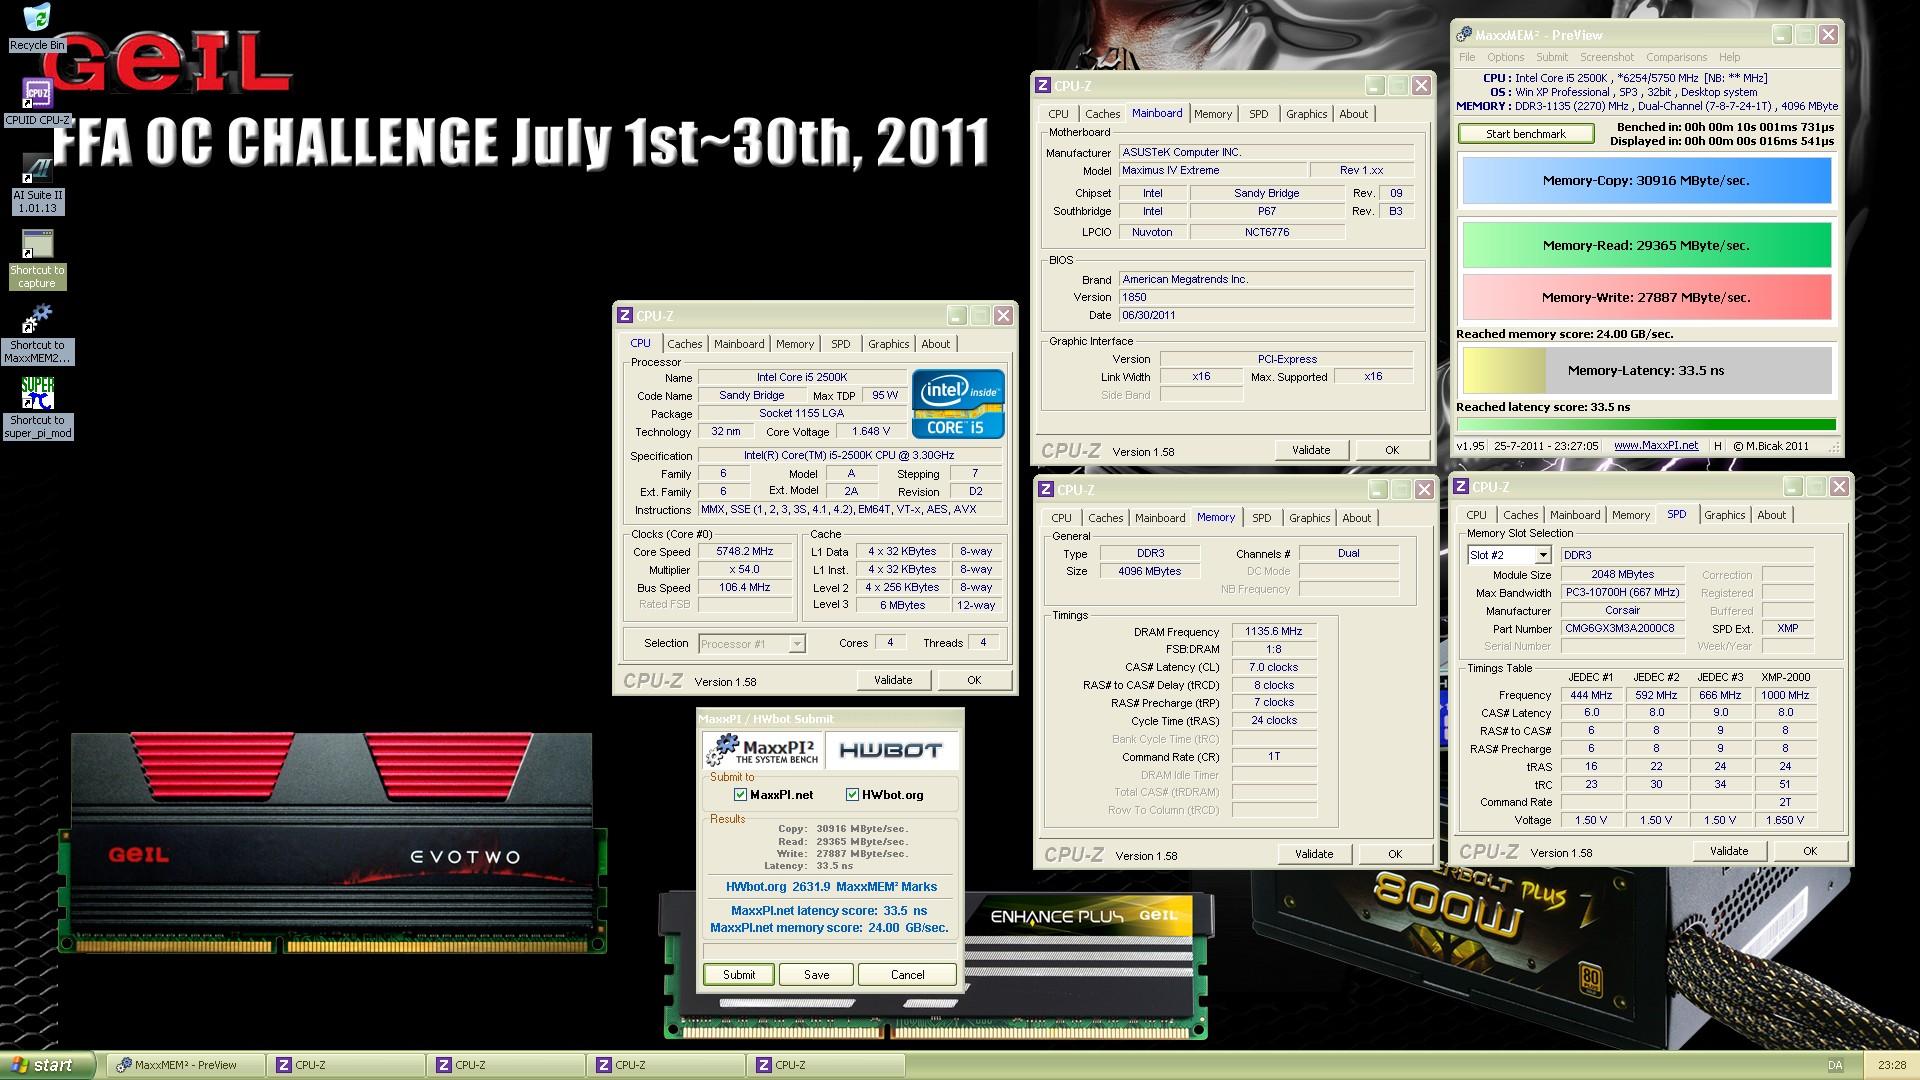
Task: Click Submit in the HWbot Submit dialog
Action: tap(739, 975)
